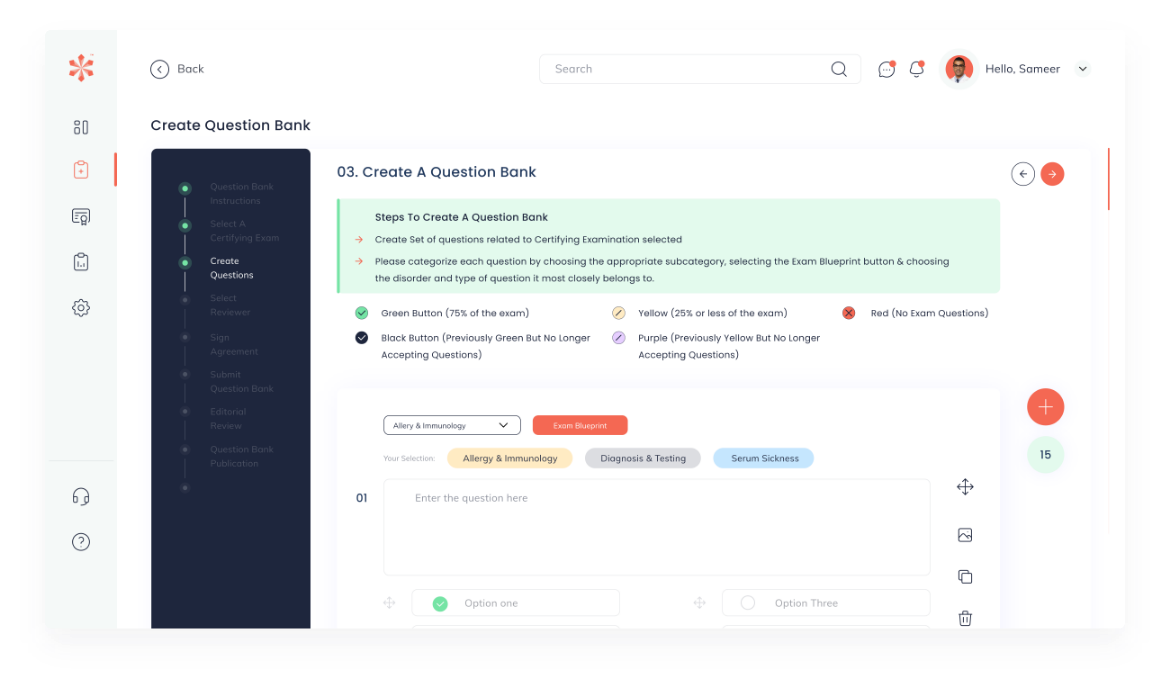Open the Allergy & Immunology dropdown
This screenshot has height=689, width=1170.
pos(451,425)
